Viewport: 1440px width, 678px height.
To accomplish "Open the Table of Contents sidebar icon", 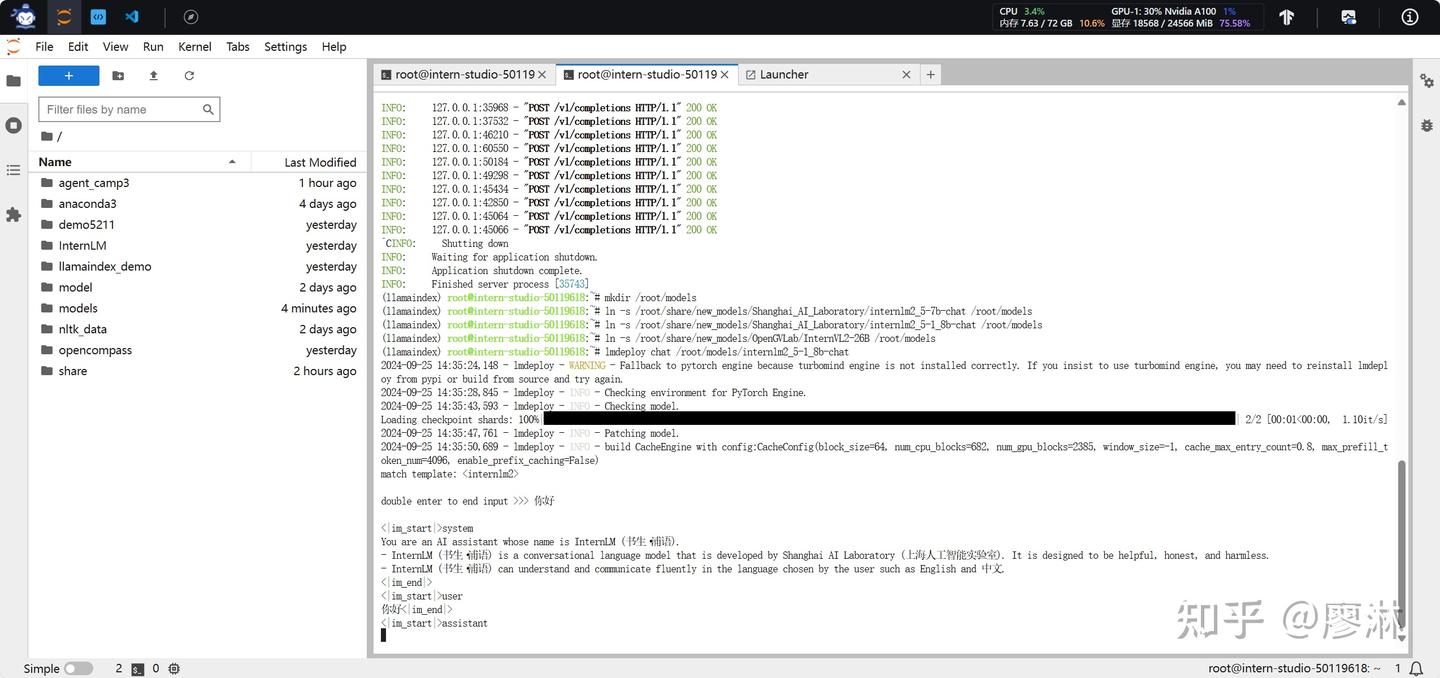I will pyautogui.click(x=14, y=170).
